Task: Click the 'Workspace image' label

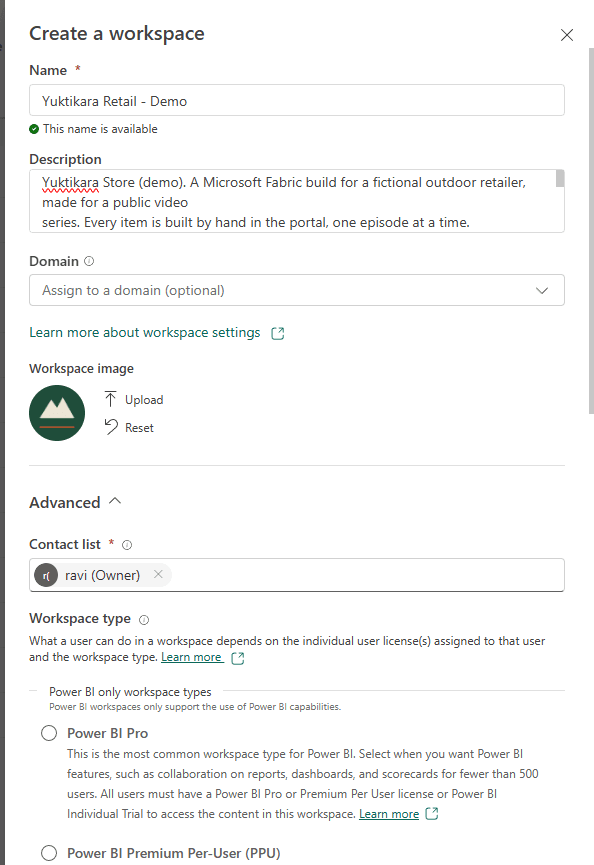Action: click(82, 369)
